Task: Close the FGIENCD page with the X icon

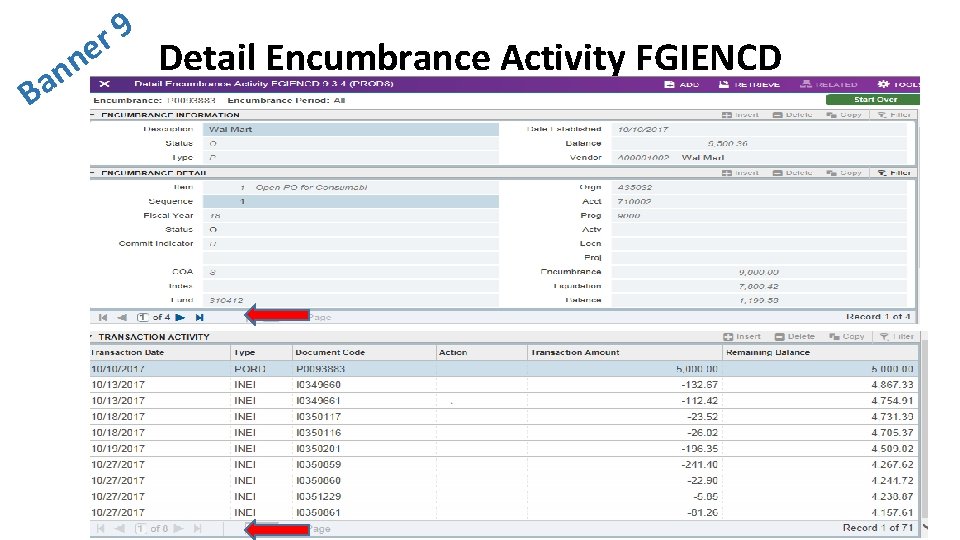Action: pyautogui.click(x=104, y=84)
